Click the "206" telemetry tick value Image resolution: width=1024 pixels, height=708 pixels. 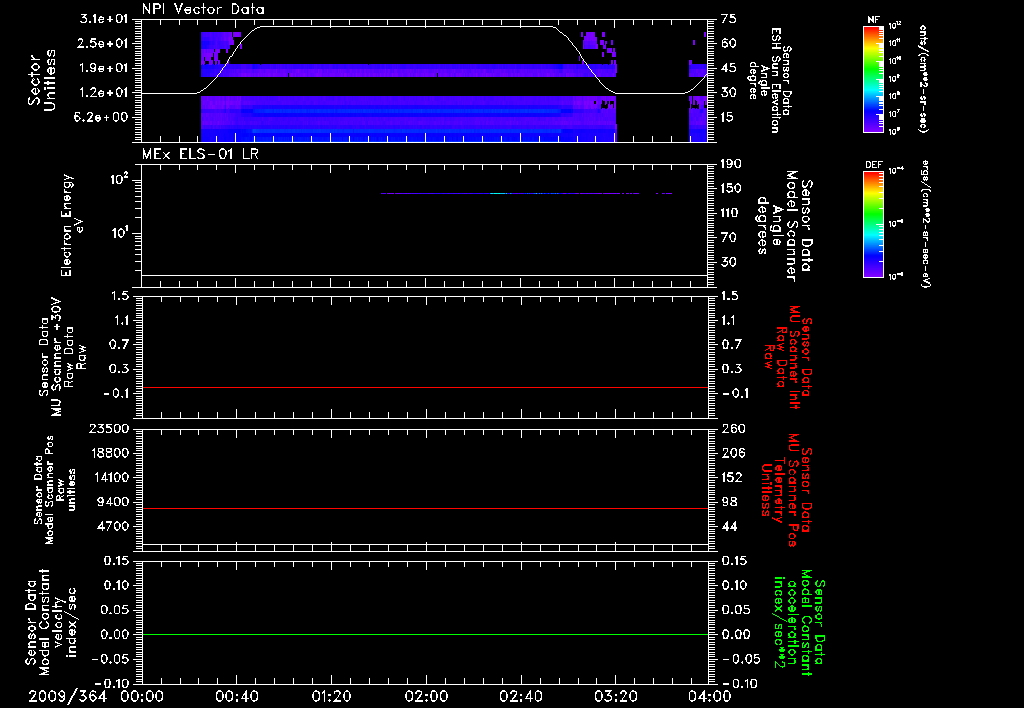pos(732,453)
